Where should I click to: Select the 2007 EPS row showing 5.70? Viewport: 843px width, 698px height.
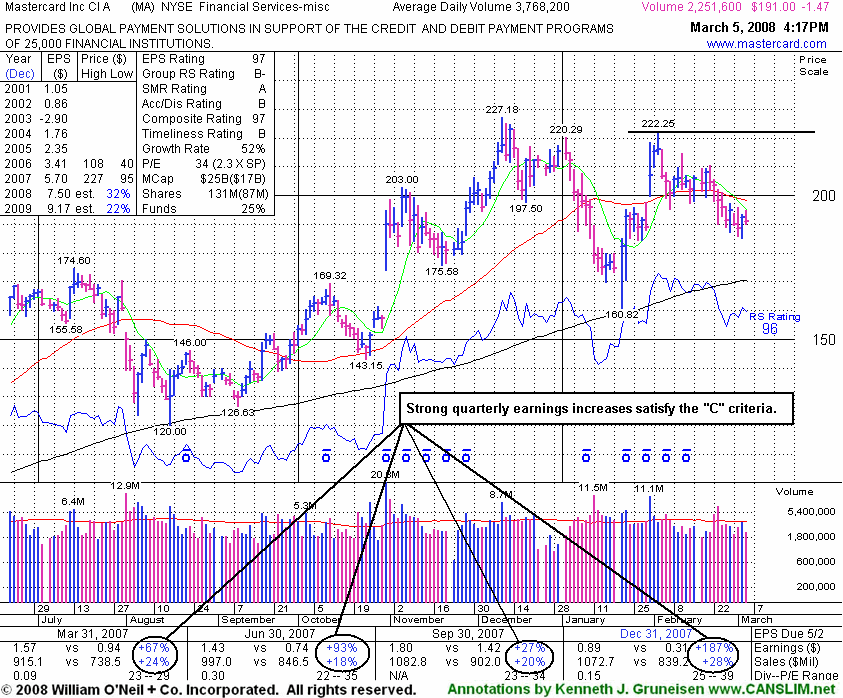coord(69,179)
